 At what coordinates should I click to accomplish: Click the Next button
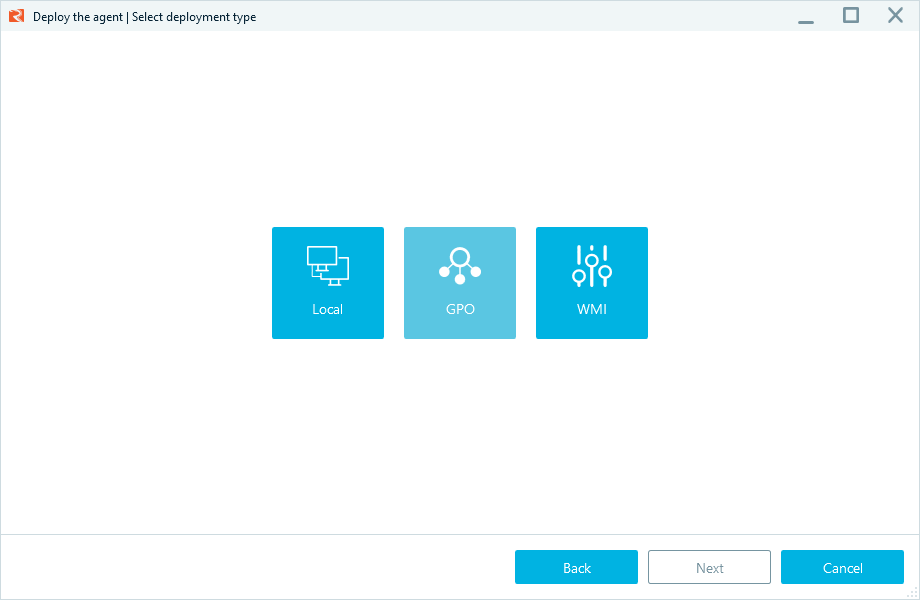(x=709, y=567)
